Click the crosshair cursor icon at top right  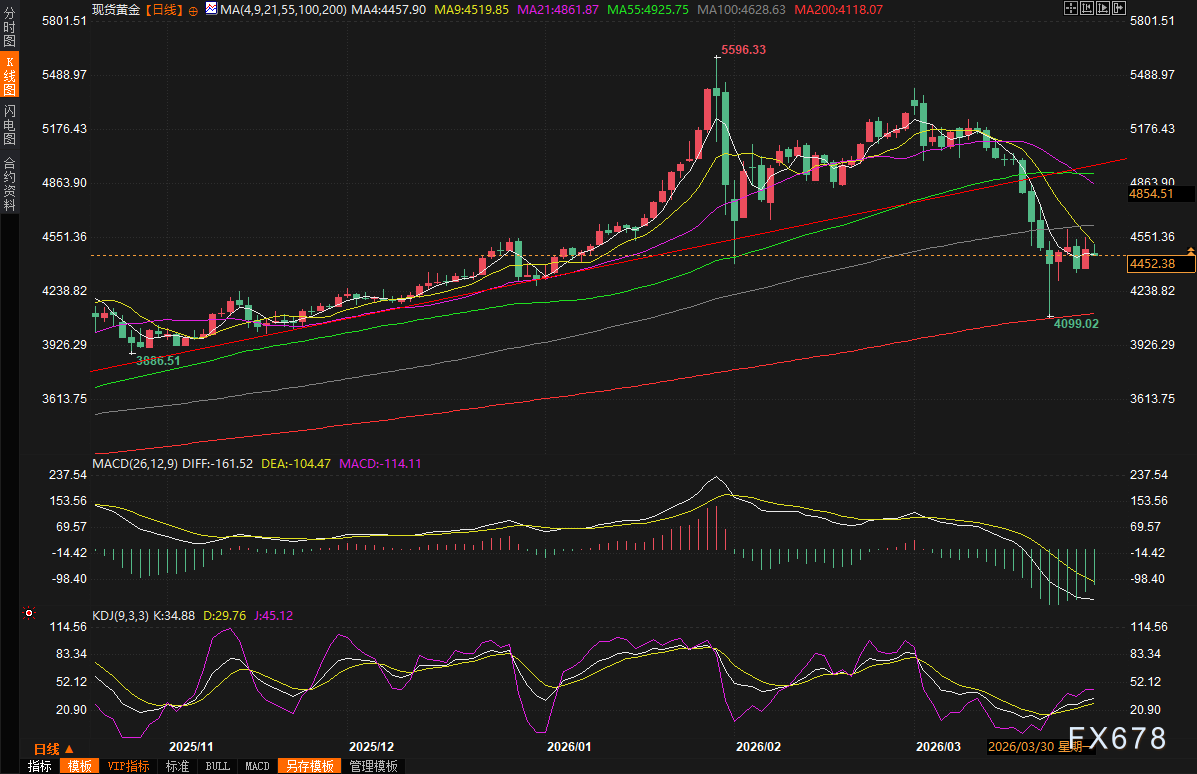point(1071,8)
